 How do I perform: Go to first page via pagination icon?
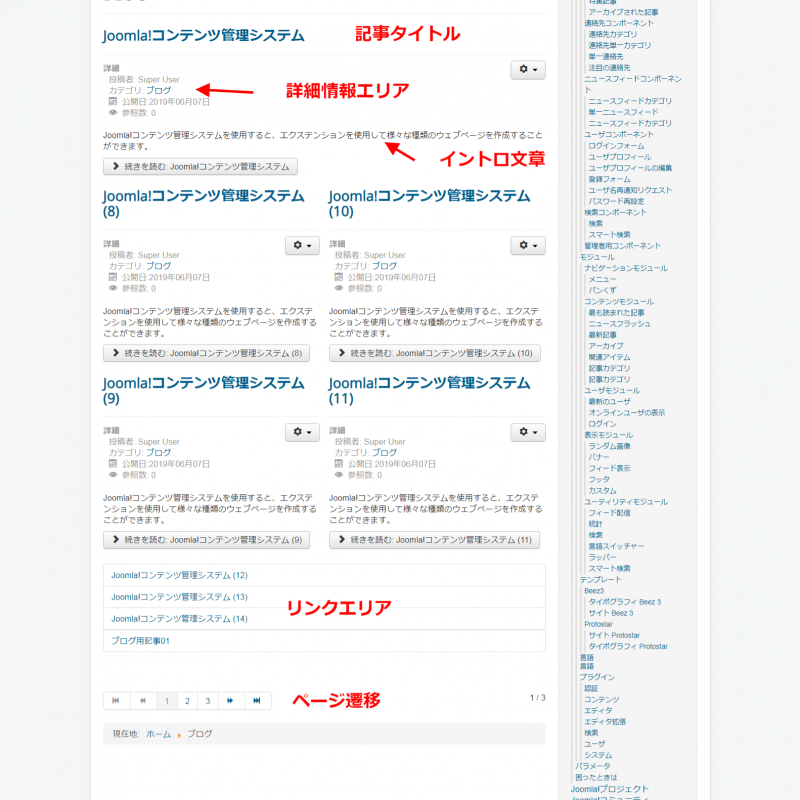(116, 701)
